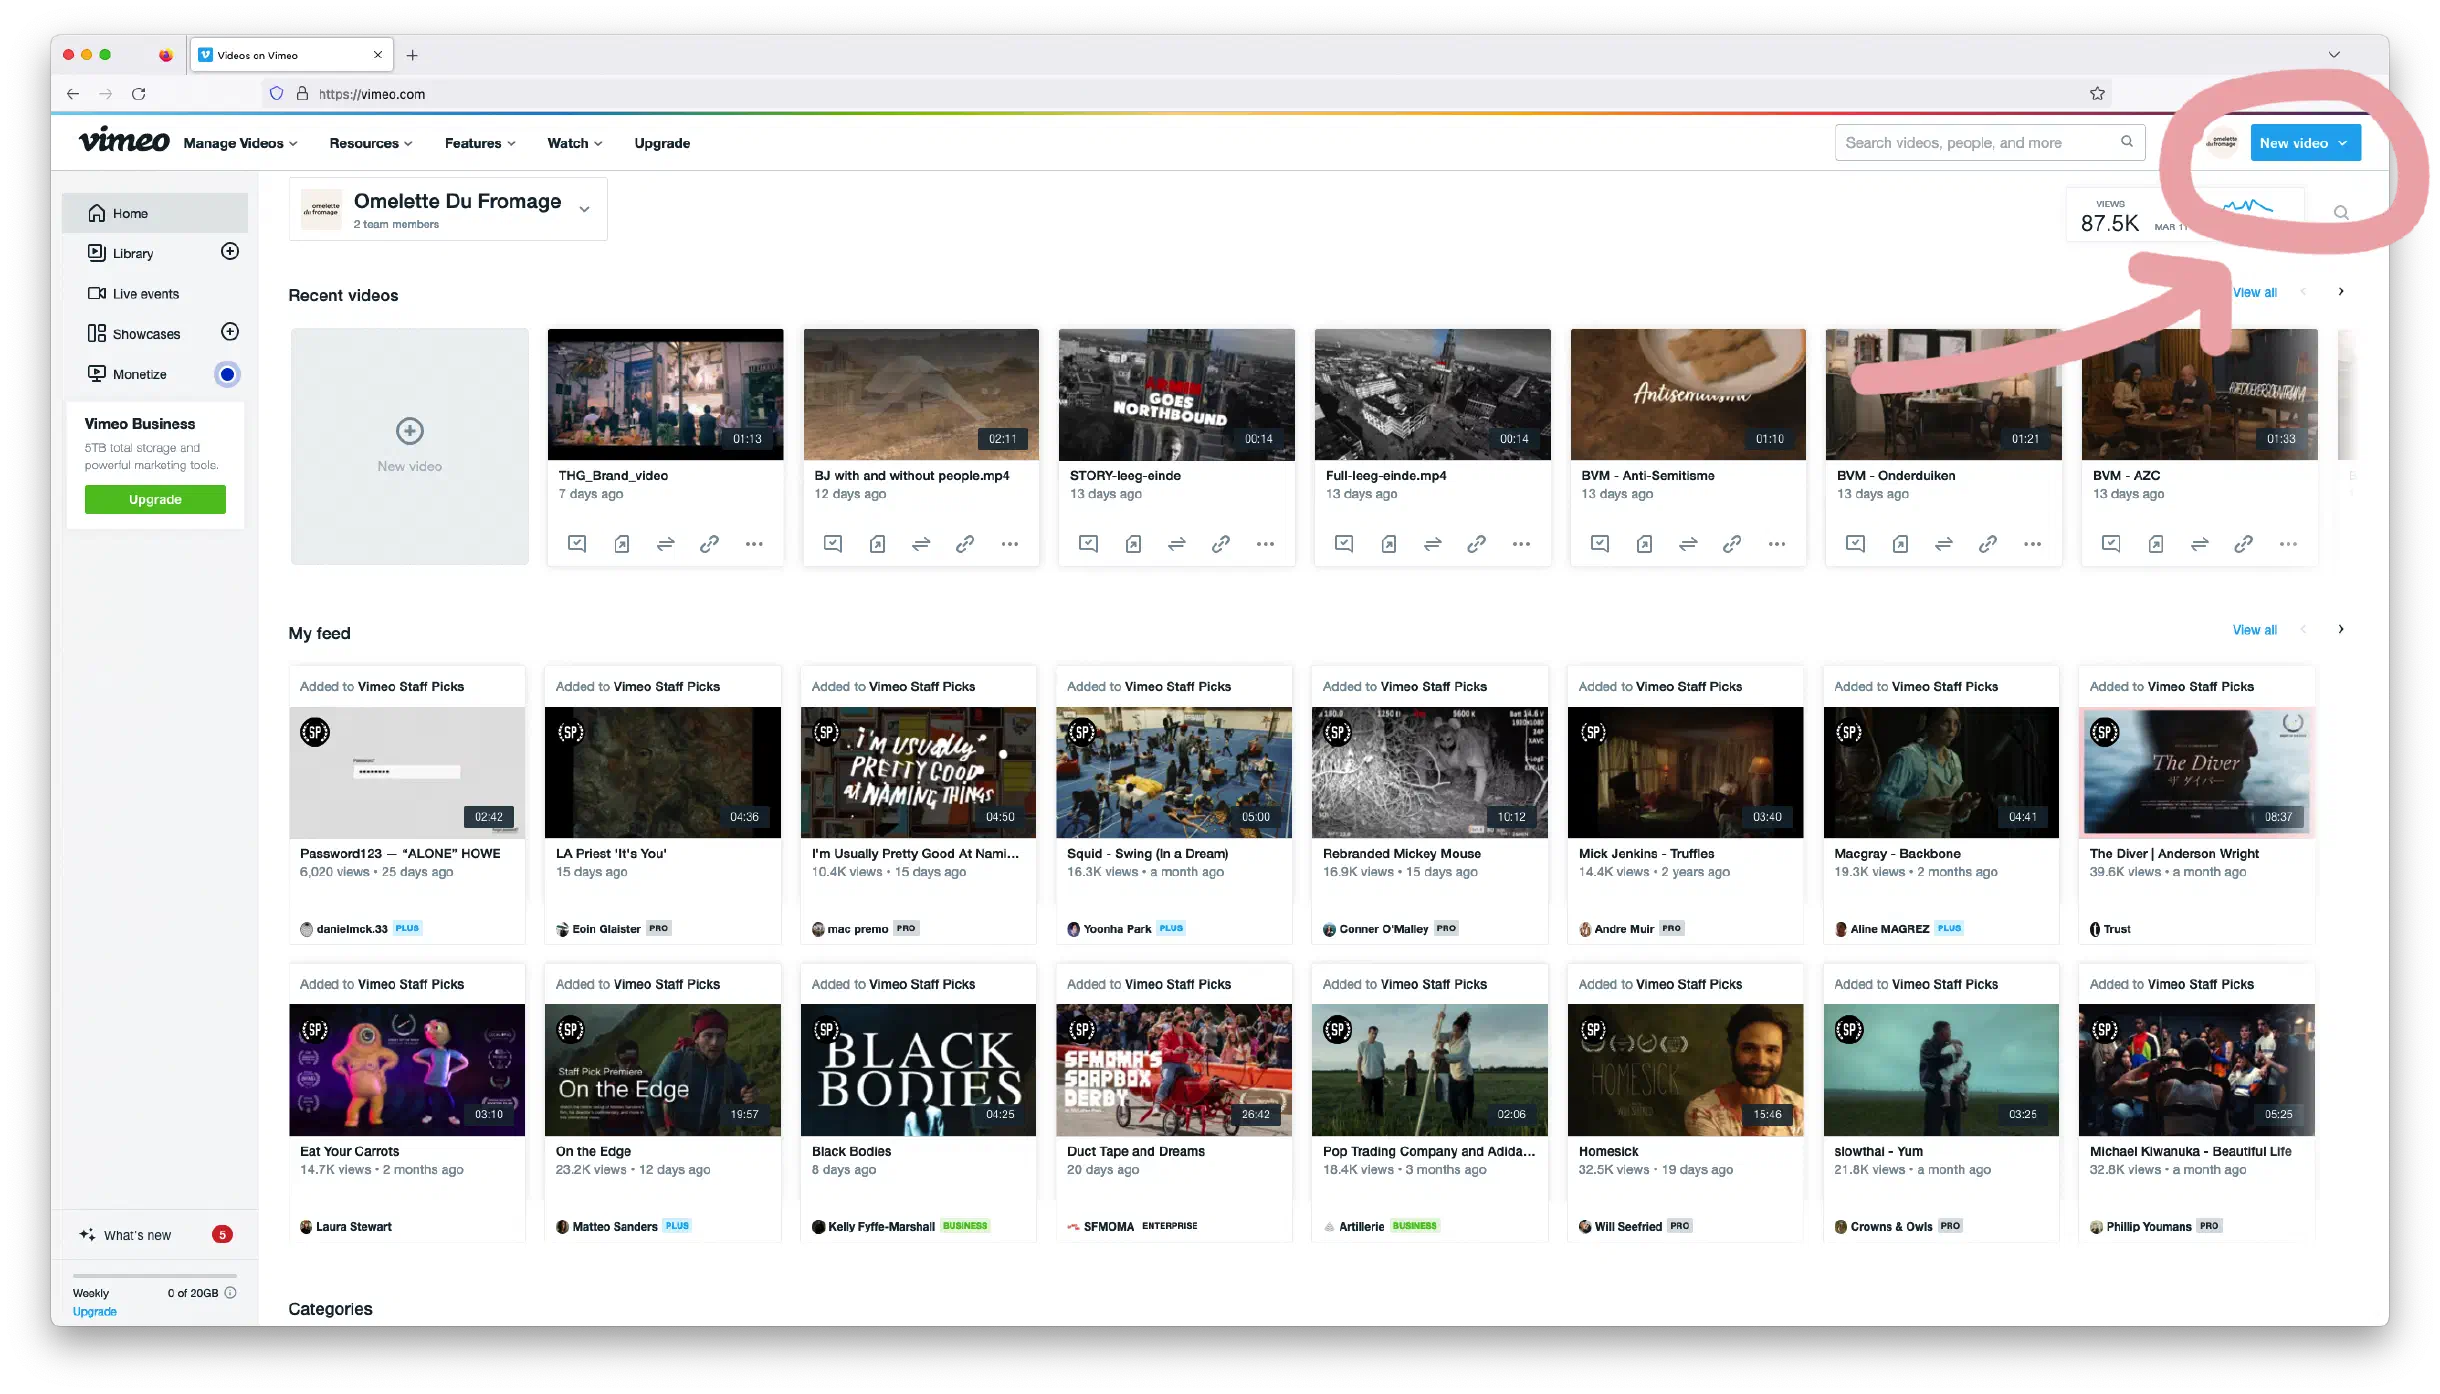Click Upgrade in top navigation

coord(662,143)
